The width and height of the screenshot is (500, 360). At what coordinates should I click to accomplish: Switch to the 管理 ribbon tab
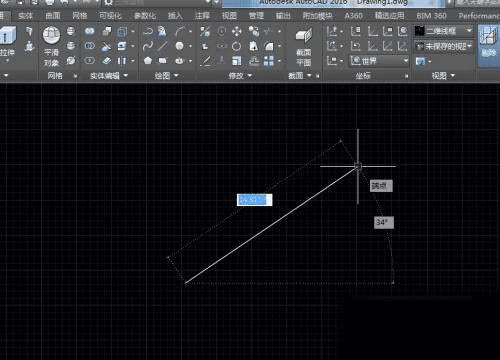(256, 16)
